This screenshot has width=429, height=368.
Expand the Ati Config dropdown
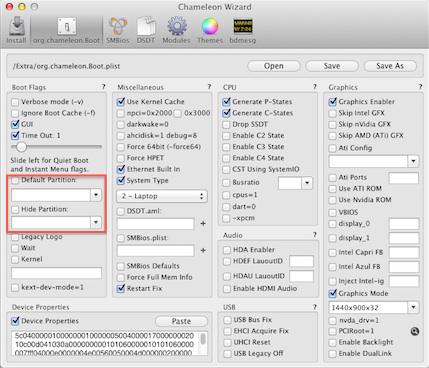[413, 161]
